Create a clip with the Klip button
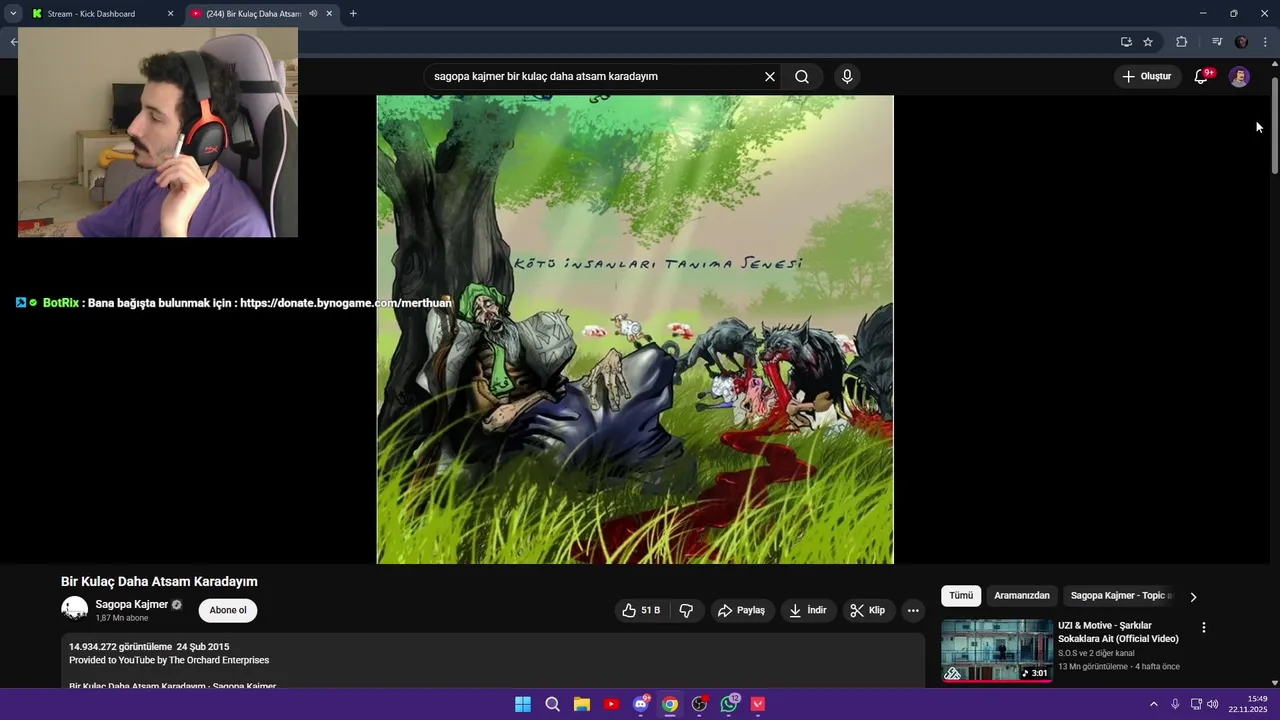The height and width of the screenshot is (720, 1280). (x=868, y=610)
